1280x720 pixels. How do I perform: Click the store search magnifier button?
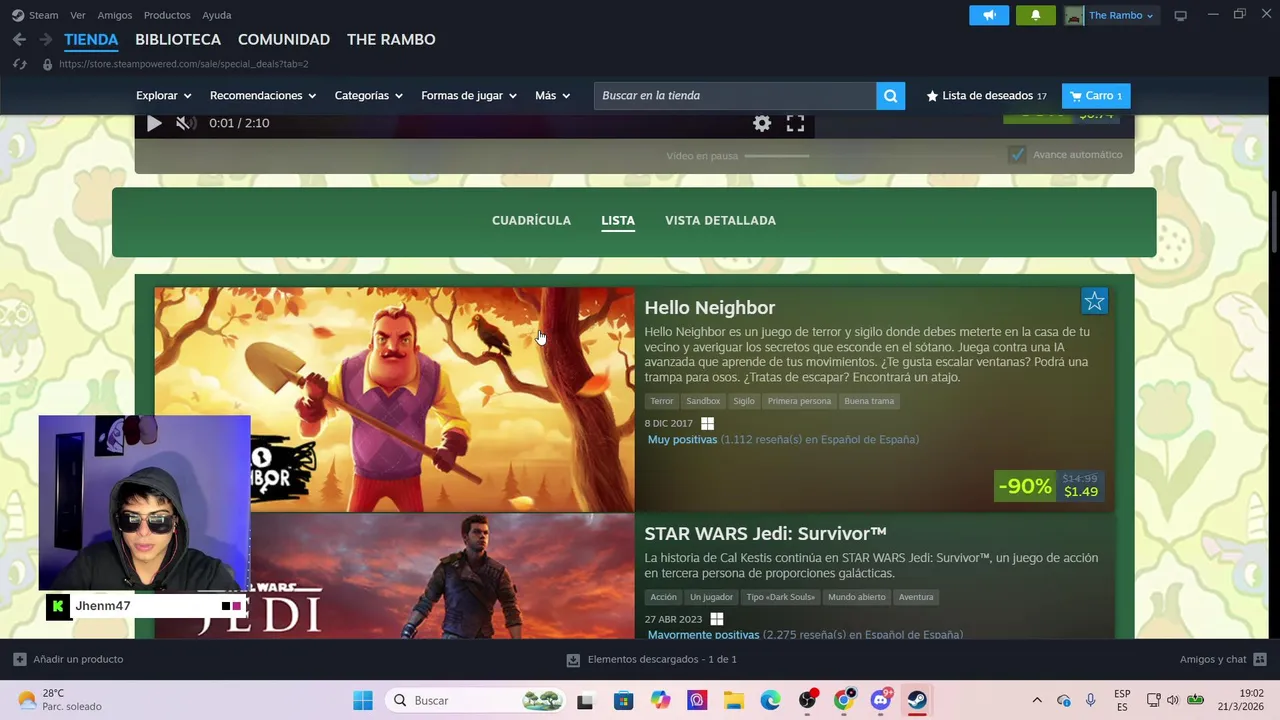coord(890,95)
